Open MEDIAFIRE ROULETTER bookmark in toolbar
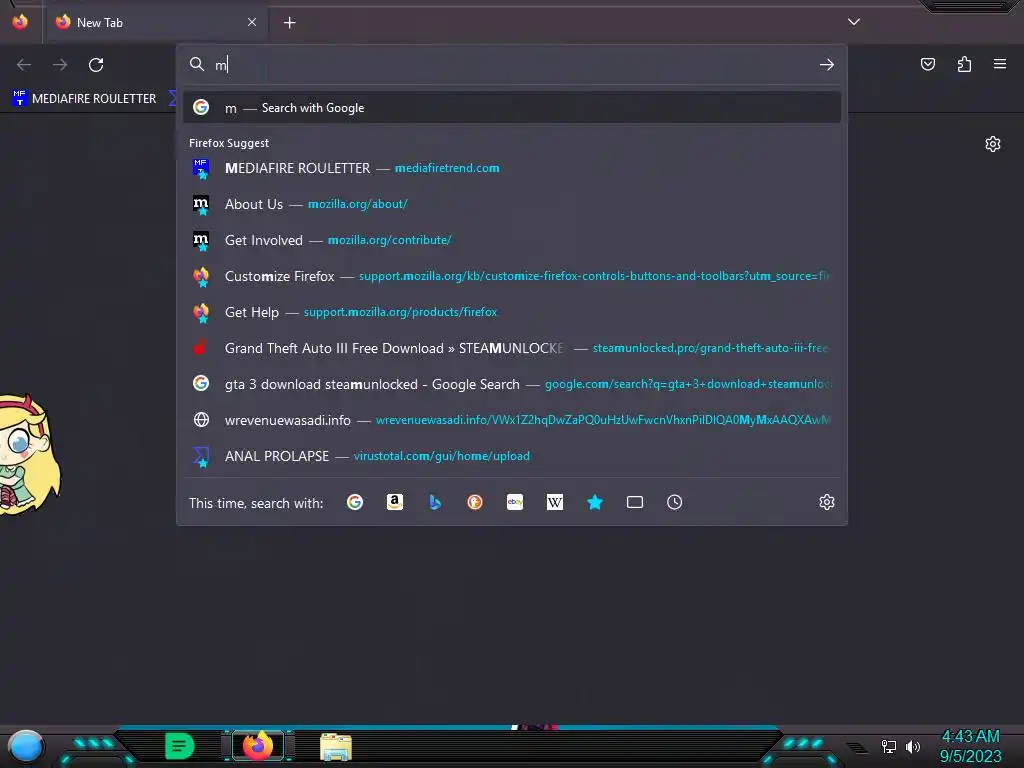This screenshot has height=768, width=1024. click(85, 99)
